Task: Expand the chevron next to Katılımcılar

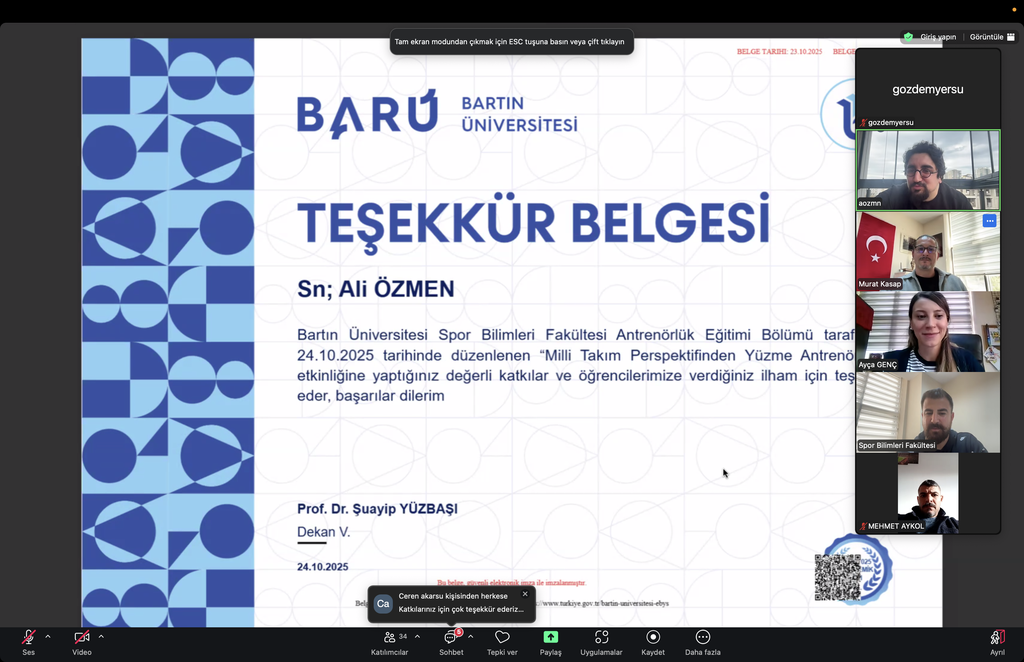Action: pyautogui.click(x=417, y=636)
